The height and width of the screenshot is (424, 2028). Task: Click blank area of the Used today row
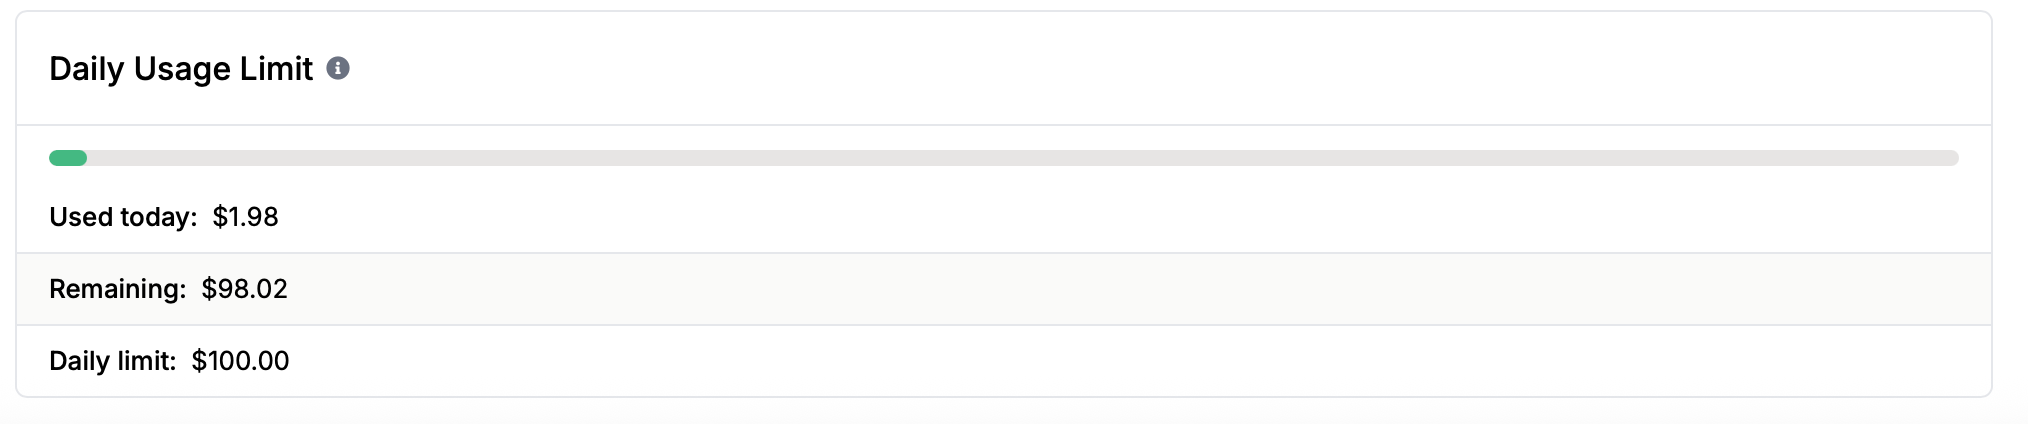[x=1100, y=217]
